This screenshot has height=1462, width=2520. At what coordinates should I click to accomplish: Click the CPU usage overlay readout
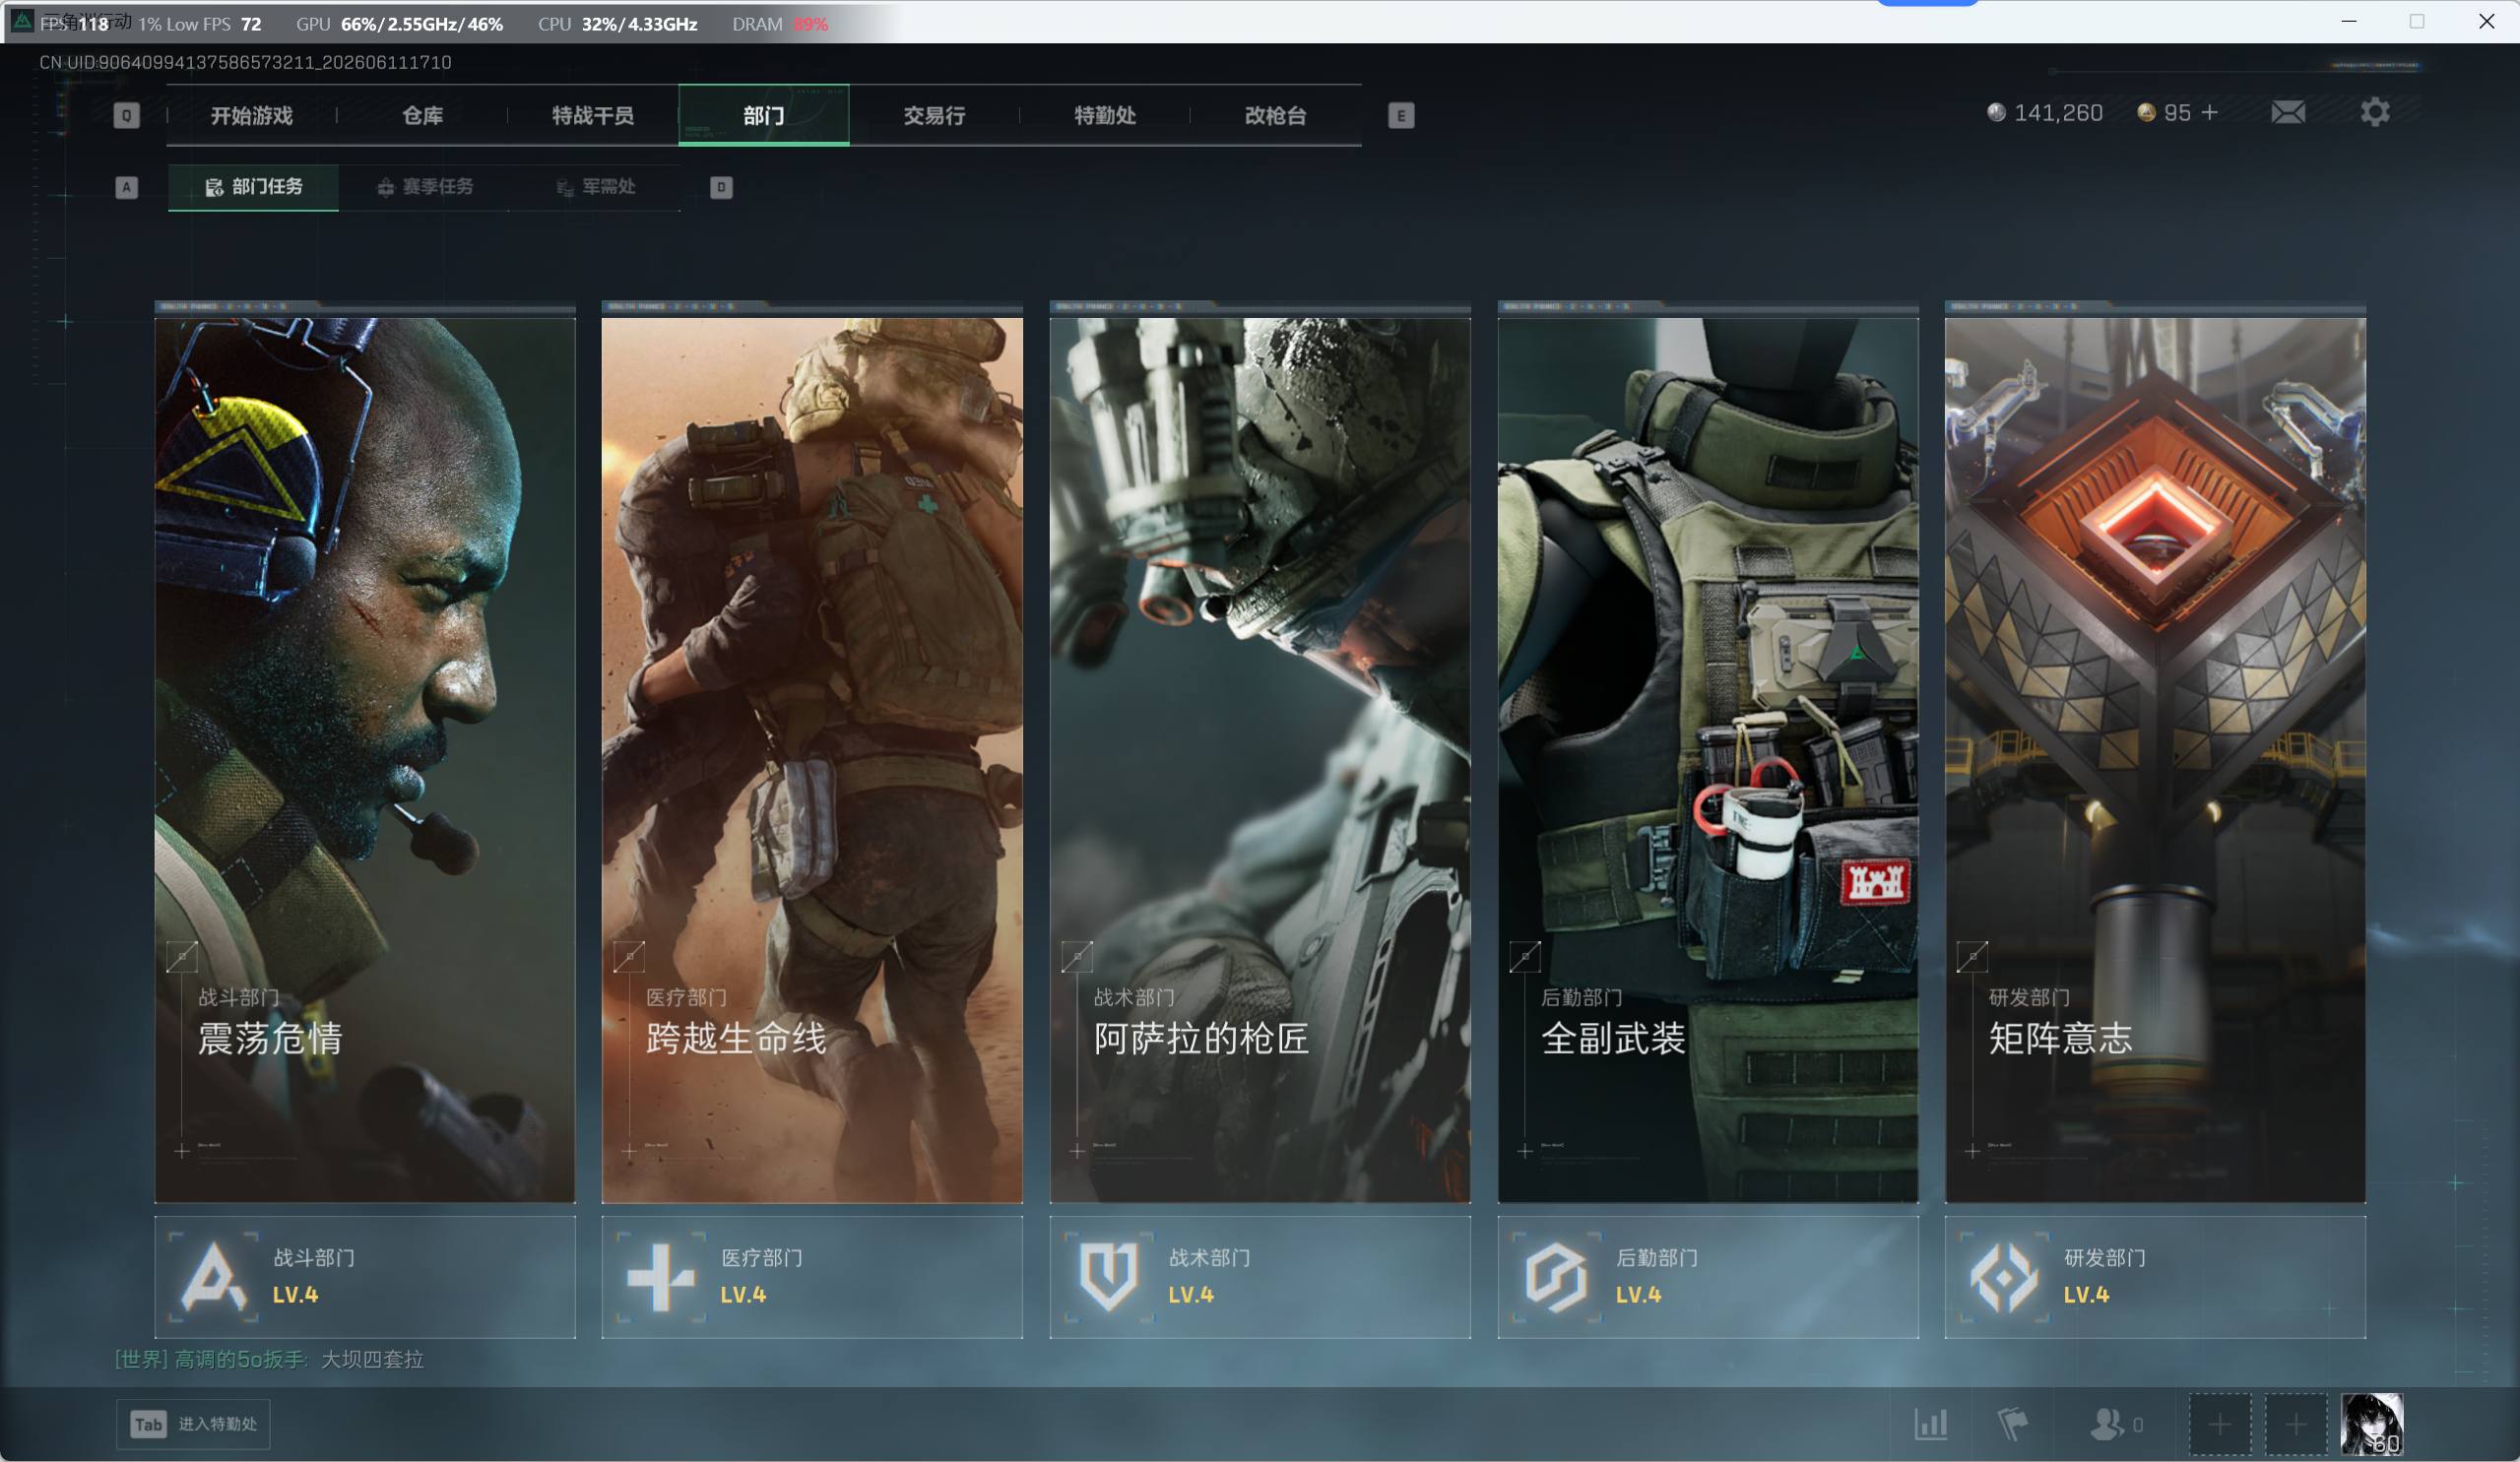[x=617, y=24]
